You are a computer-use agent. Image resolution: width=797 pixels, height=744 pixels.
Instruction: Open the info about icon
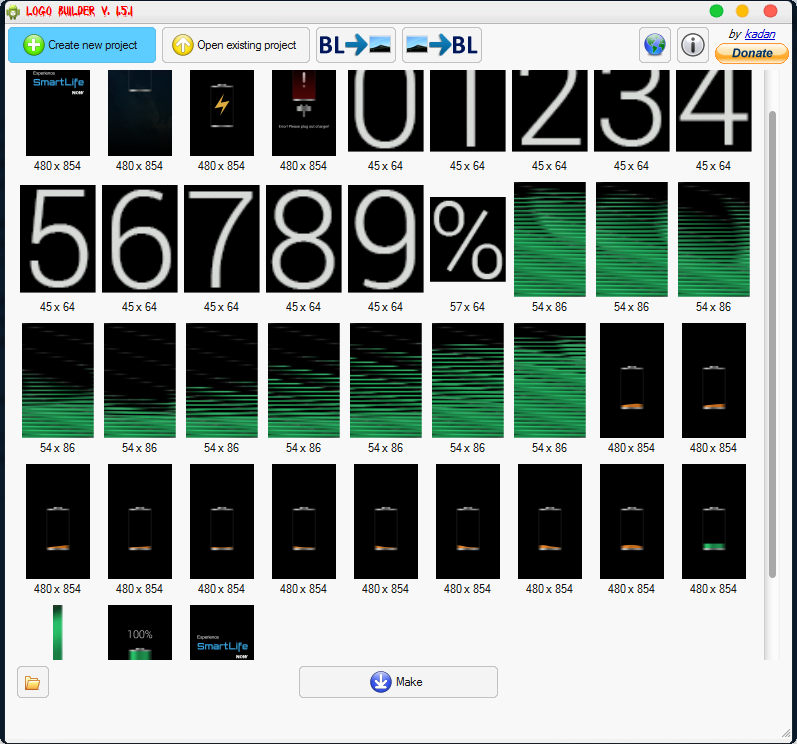point(692,45)
